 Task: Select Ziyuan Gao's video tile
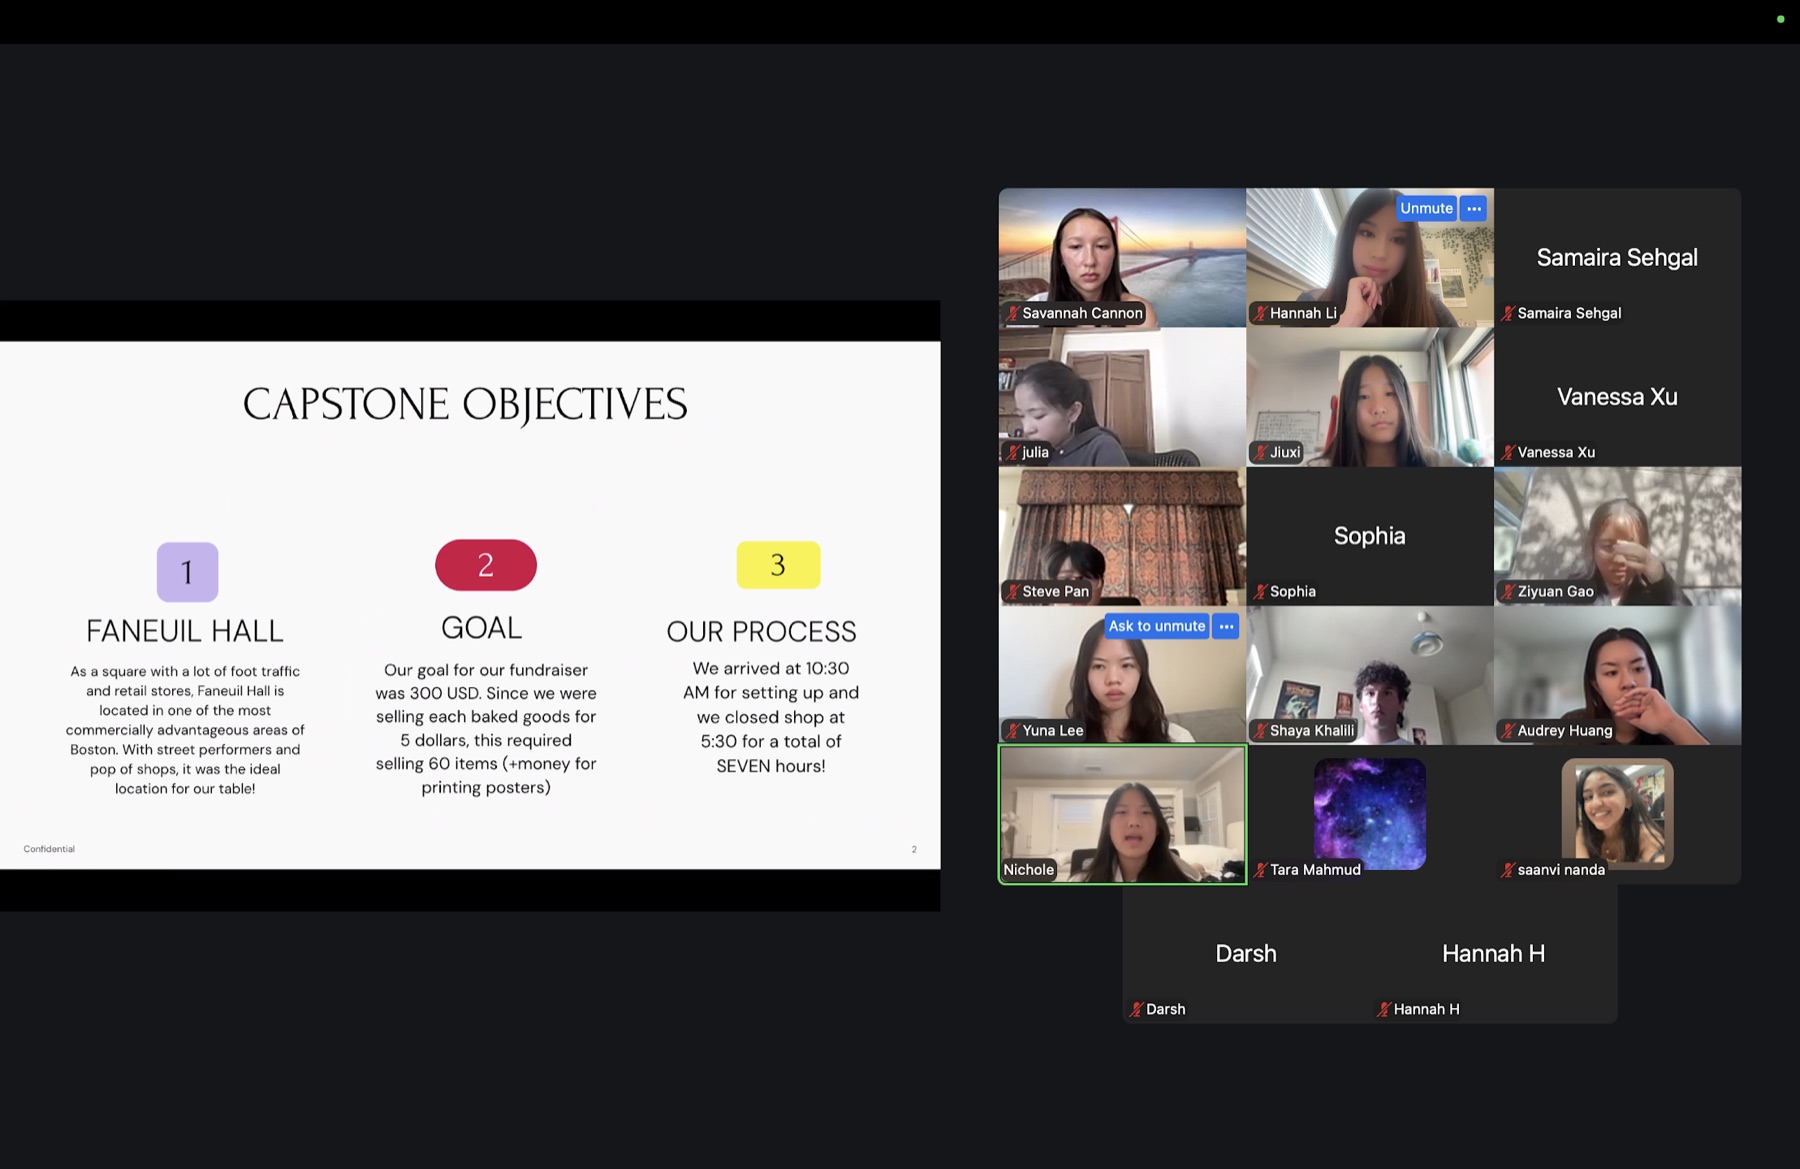[x=1618, y=536]
